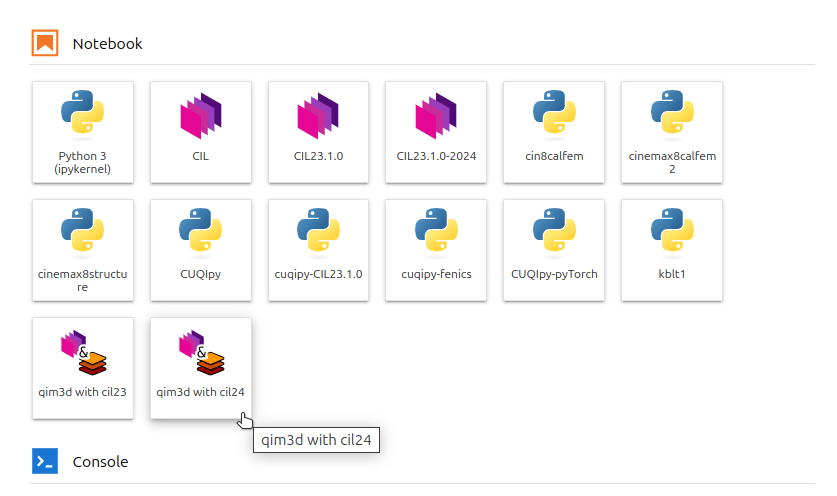Launch a Python 3 (ipykernel) notebook

coord(83,132)
